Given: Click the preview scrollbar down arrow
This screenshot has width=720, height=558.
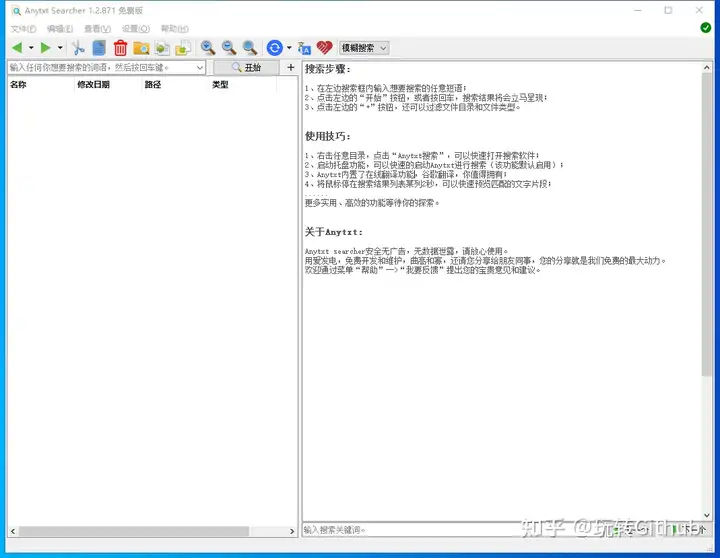Looking at the screenshot, I should (x=707, y=515).
